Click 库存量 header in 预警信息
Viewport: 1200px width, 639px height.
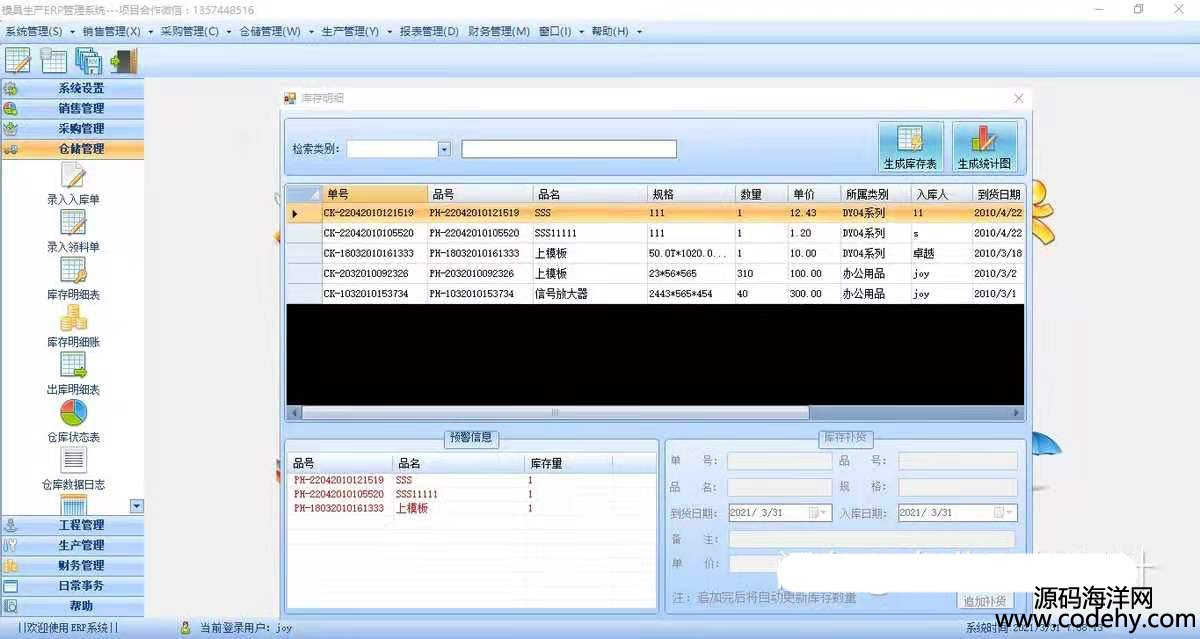click(x=568, y=464)
